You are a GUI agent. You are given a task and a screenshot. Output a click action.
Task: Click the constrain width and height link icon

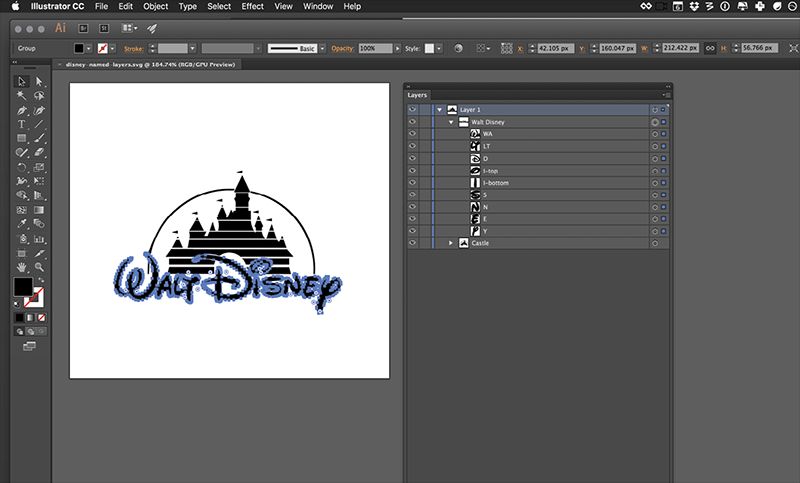pos(709,48)
